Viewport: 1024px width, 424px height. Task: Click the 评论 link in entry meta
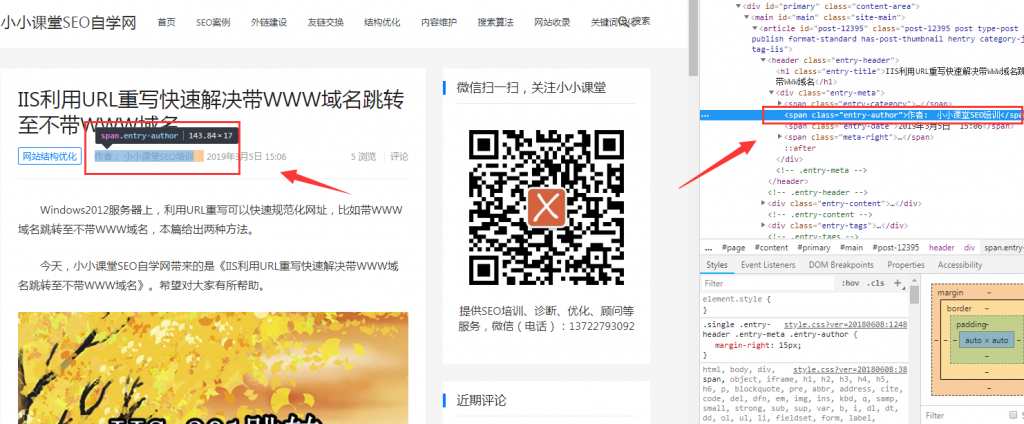pos(399,157)
